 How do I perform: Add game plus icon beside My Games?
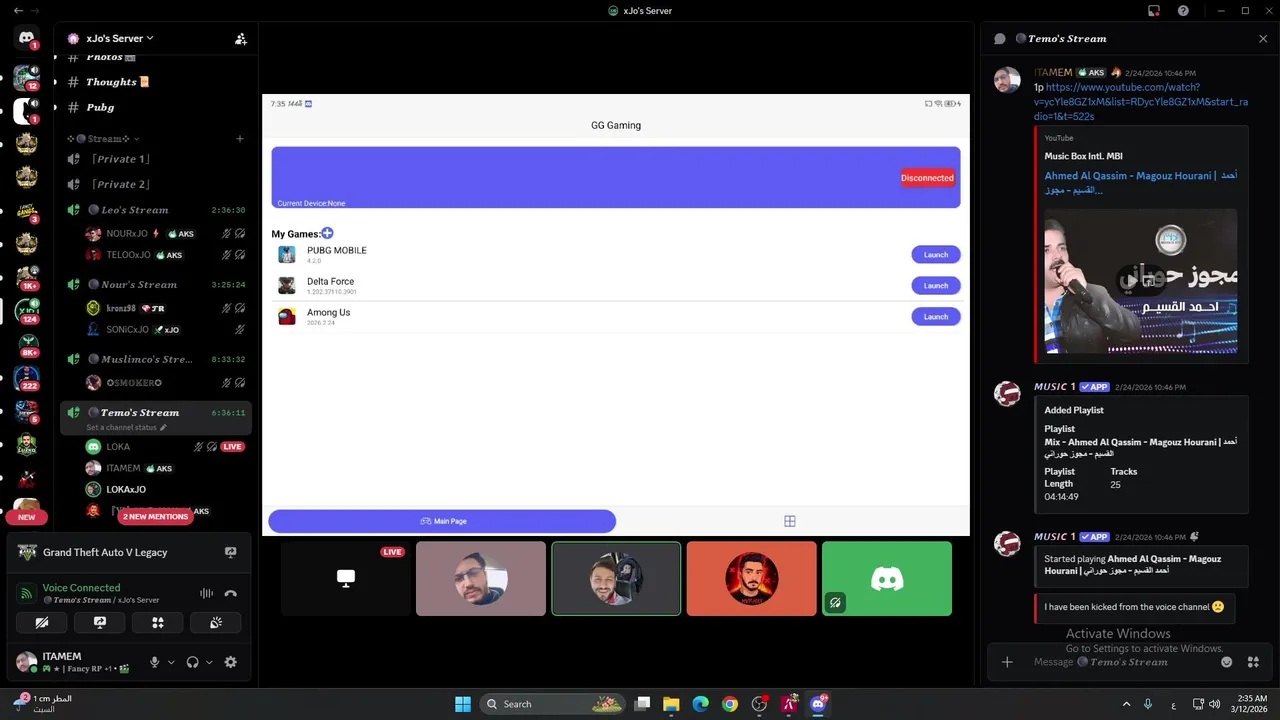(x=327, y=233)
